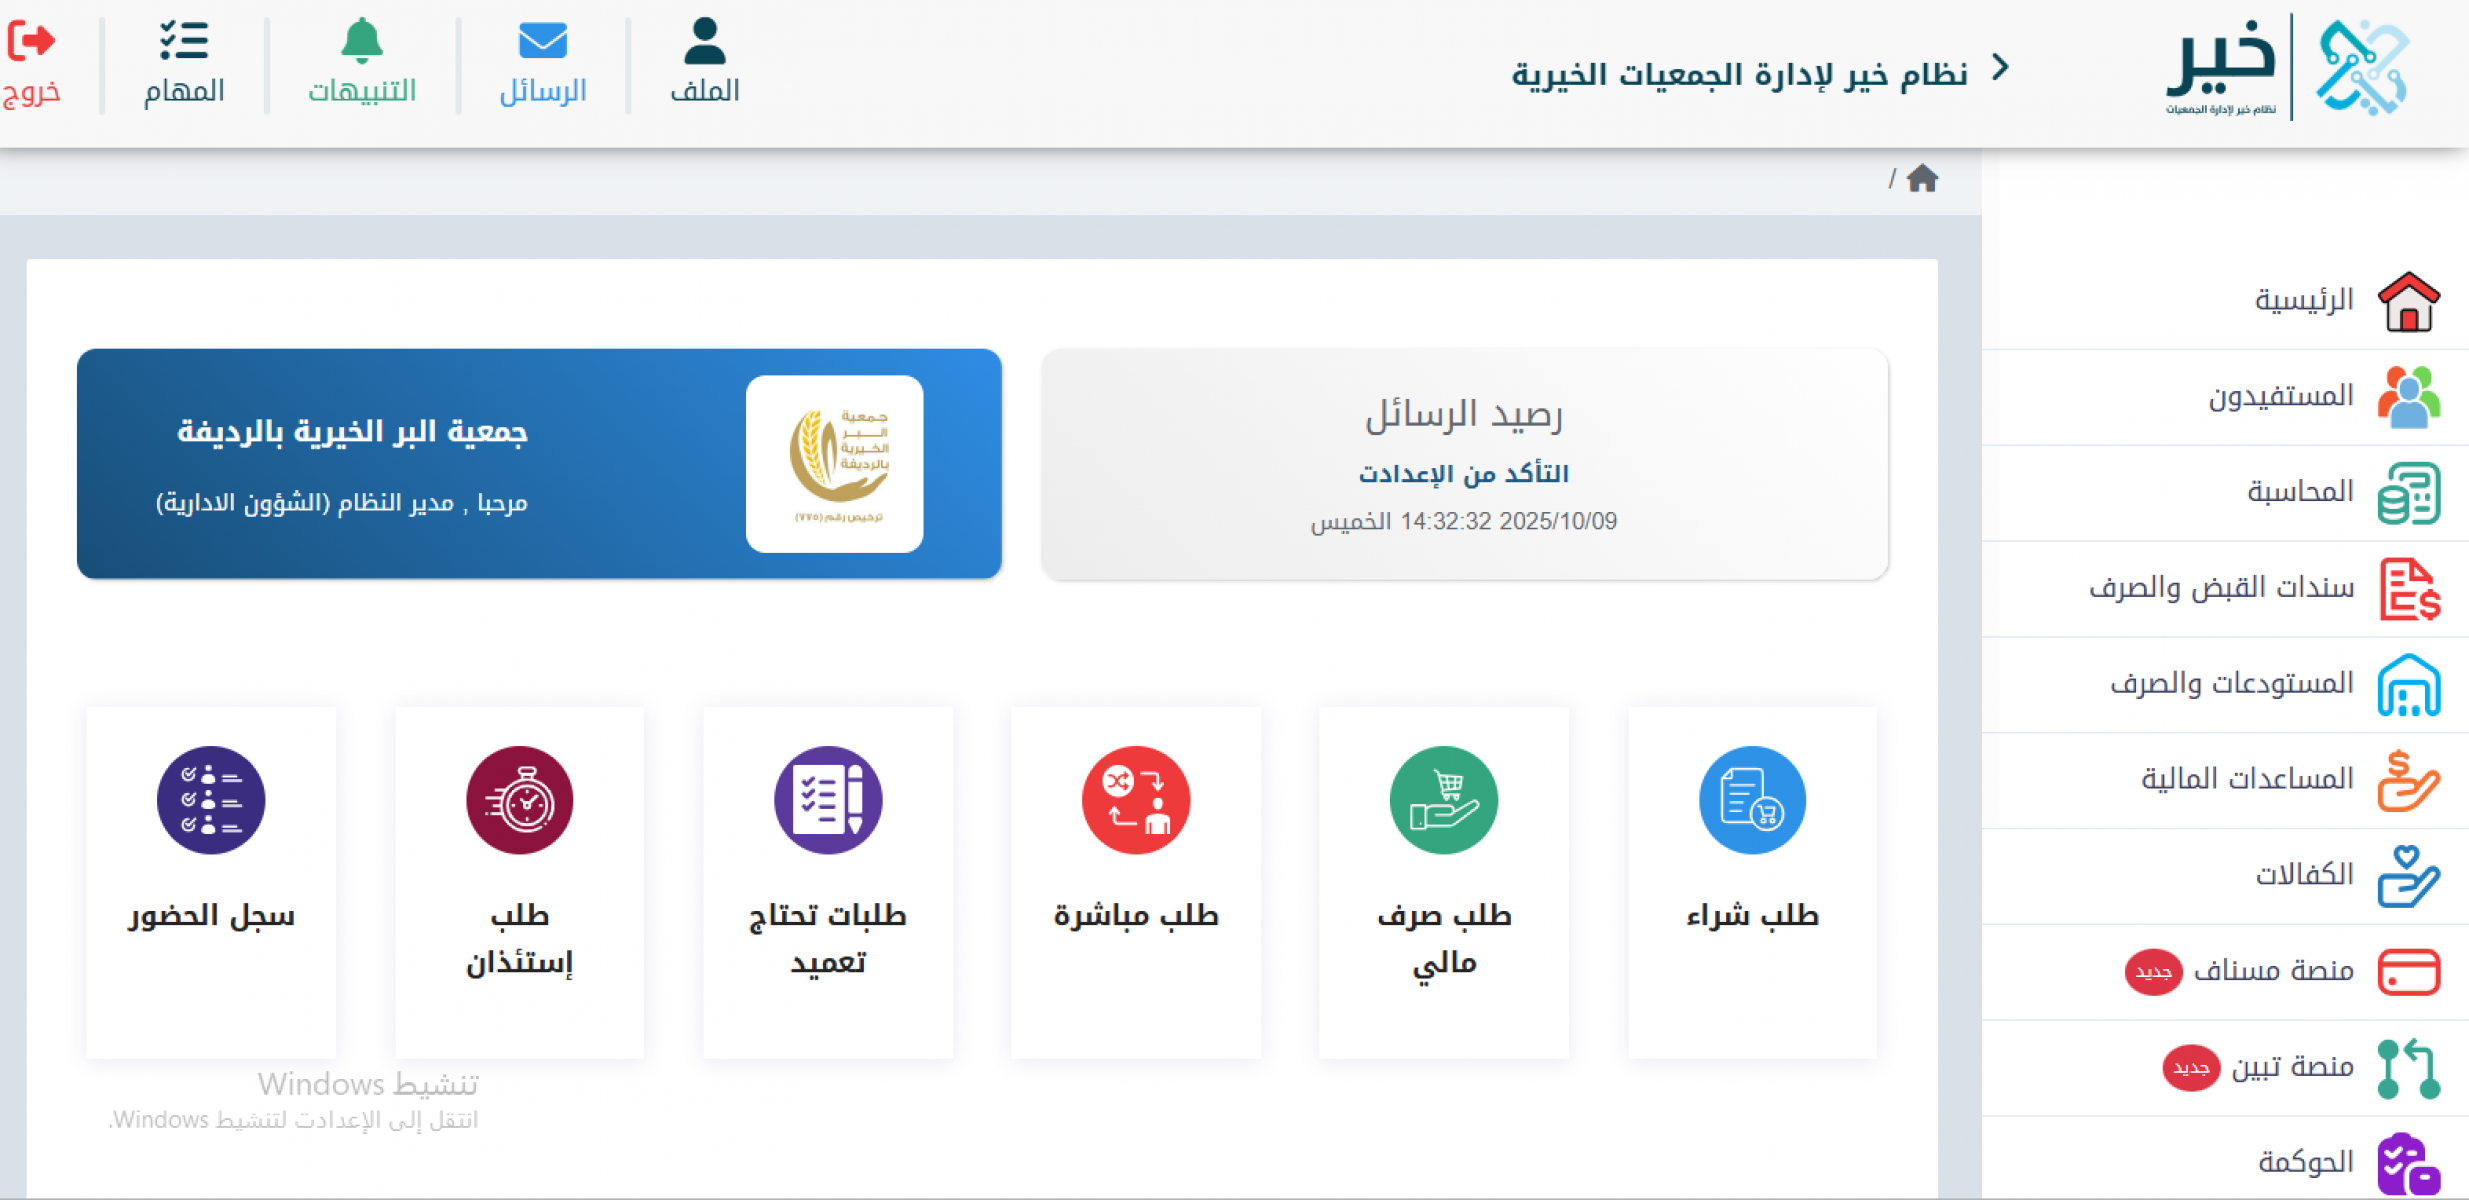Open Masanaf platform (منصة مسناف) link
Screen dimensions: 2469x1200
[x=2272, y=971]
